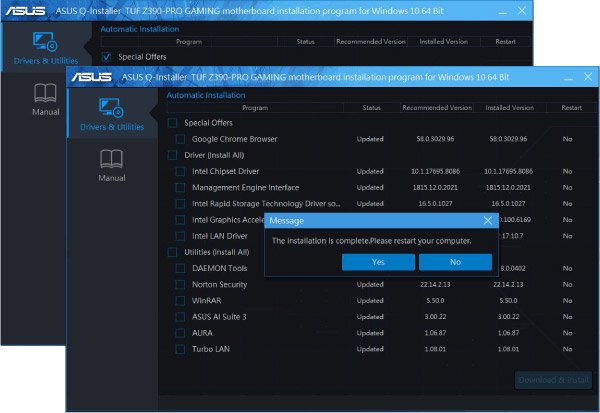This screenshot has height=413, width=600.
Task: Check the Management Engine Interface checkbox
Action: 180,188
